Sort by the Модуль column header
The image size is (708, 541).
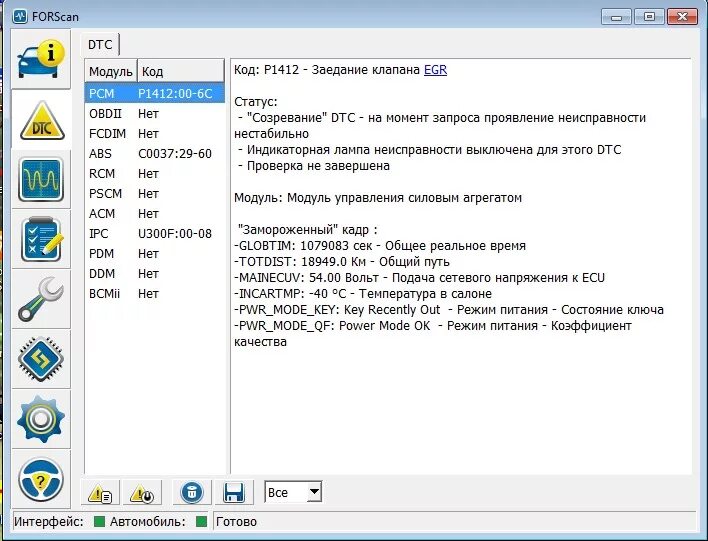[x=111, y=71]
